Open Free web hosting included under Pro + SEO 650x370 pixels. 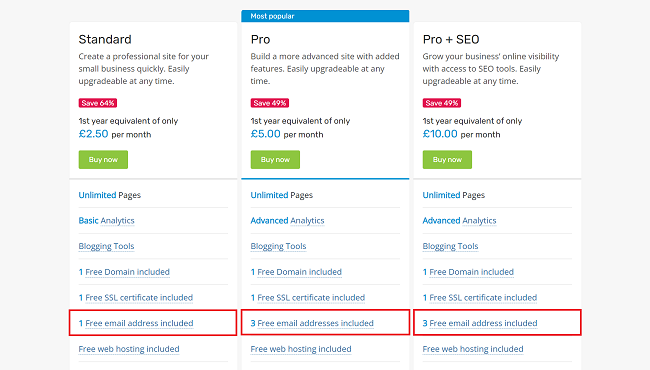[473, 349]
